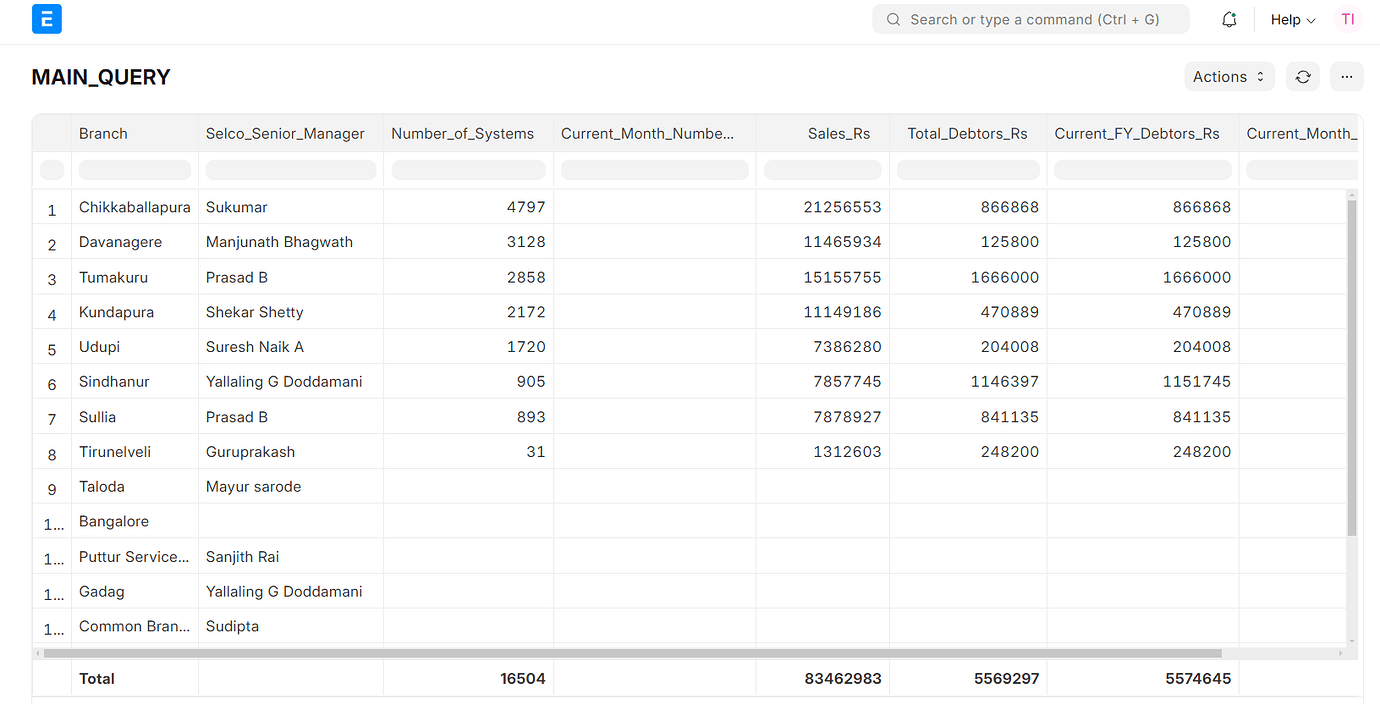Click the magnifier icon in the search bar
The image size is (1380, 704).
point(892,19)
